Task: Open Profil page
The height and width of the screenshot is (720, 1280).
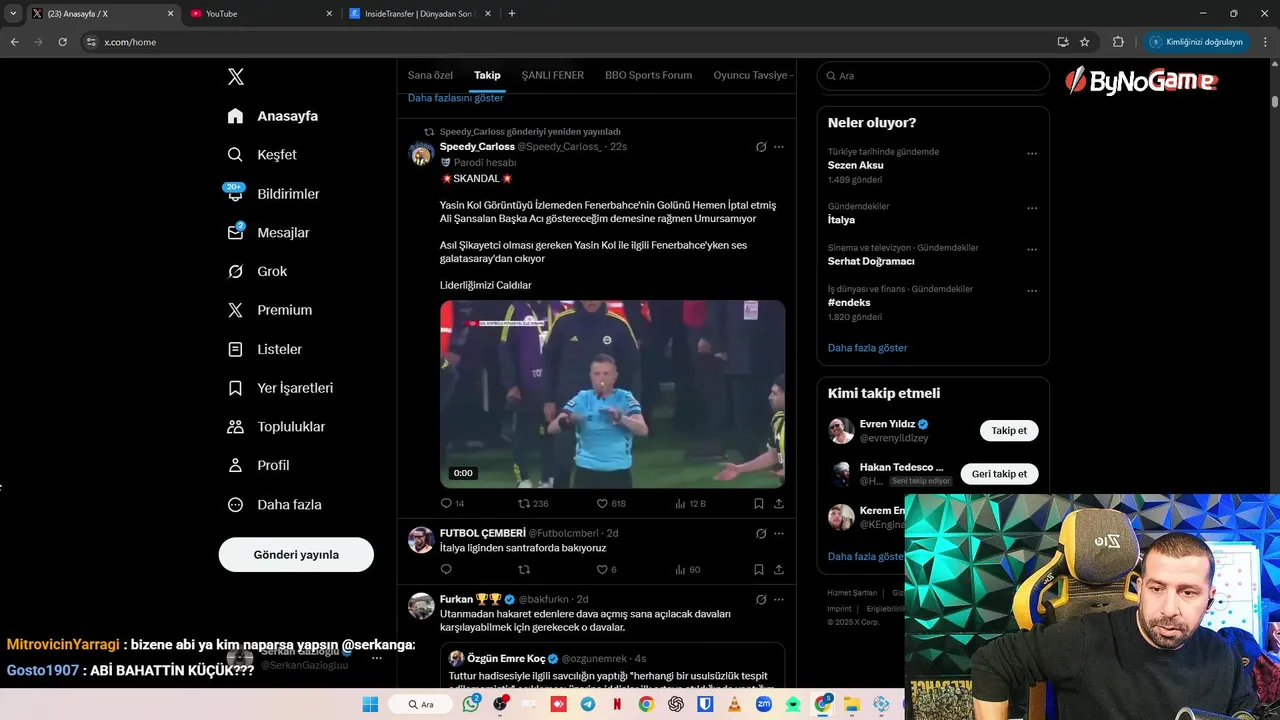Action: [258, 466]
